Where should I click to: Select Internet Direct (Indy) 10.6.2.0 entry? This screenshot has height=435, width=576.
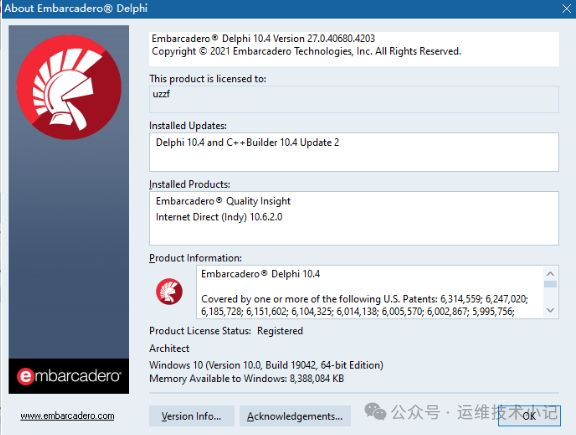click(219, 217)
